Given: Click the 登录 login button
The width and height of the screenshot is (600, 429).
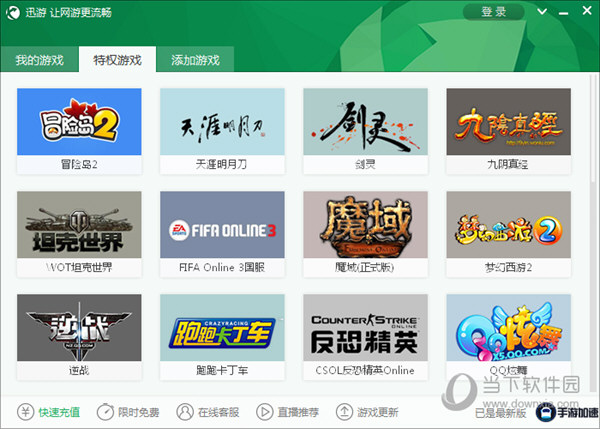Looking at the screenshot, I should coord(494,12).
